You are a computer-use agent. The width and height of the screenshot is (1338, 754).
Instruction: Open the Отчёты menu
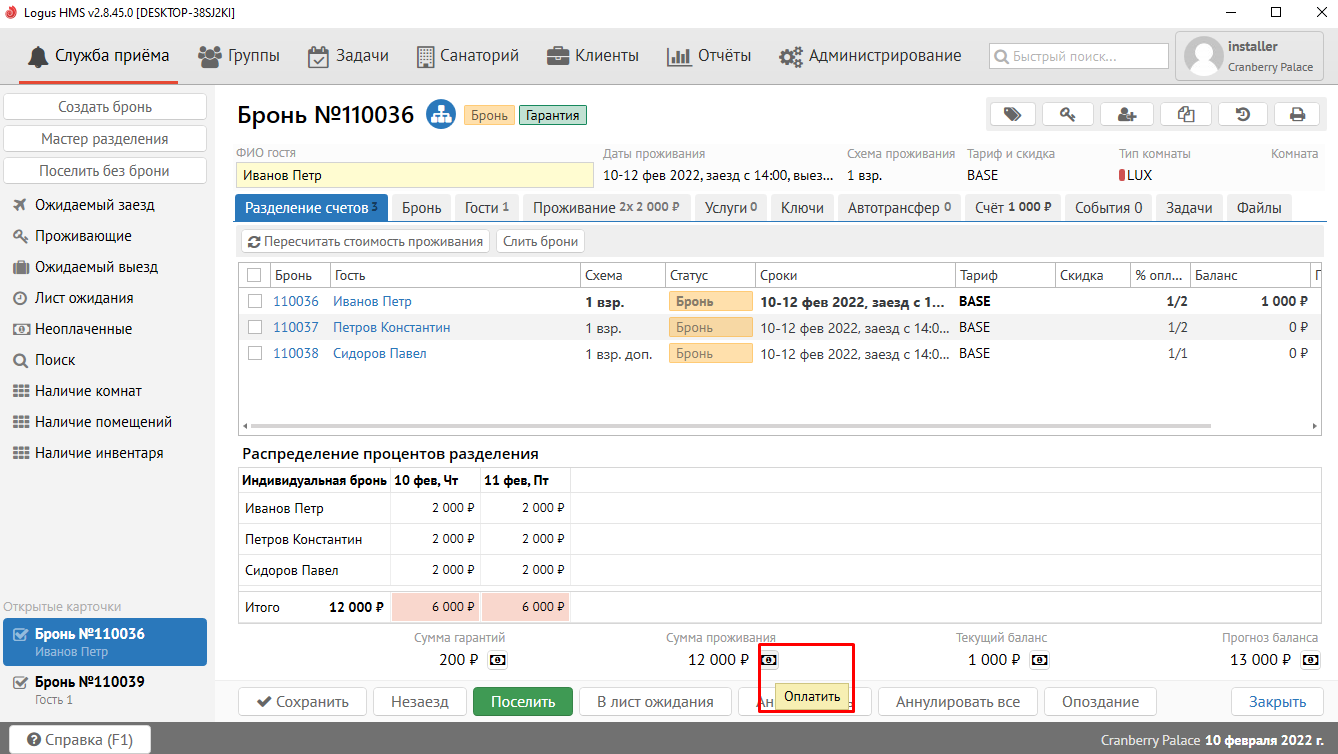709,56
